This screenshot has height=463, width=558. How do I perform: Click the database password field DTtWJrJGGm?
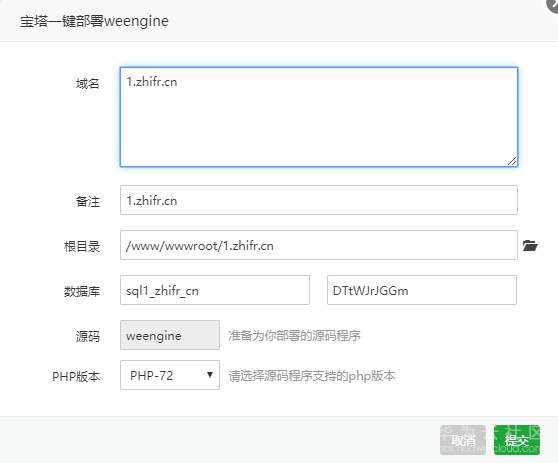422,290
